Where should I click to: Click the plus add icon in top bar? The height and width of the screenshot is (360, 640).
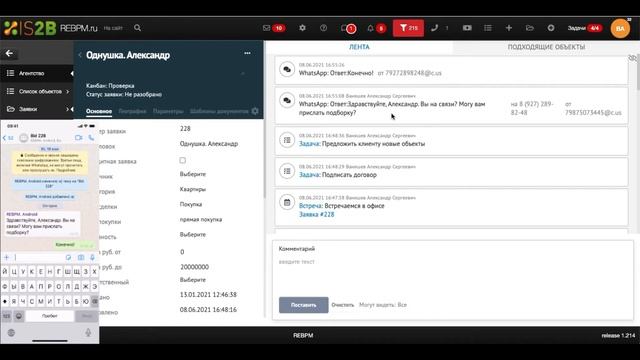(509, 28)
